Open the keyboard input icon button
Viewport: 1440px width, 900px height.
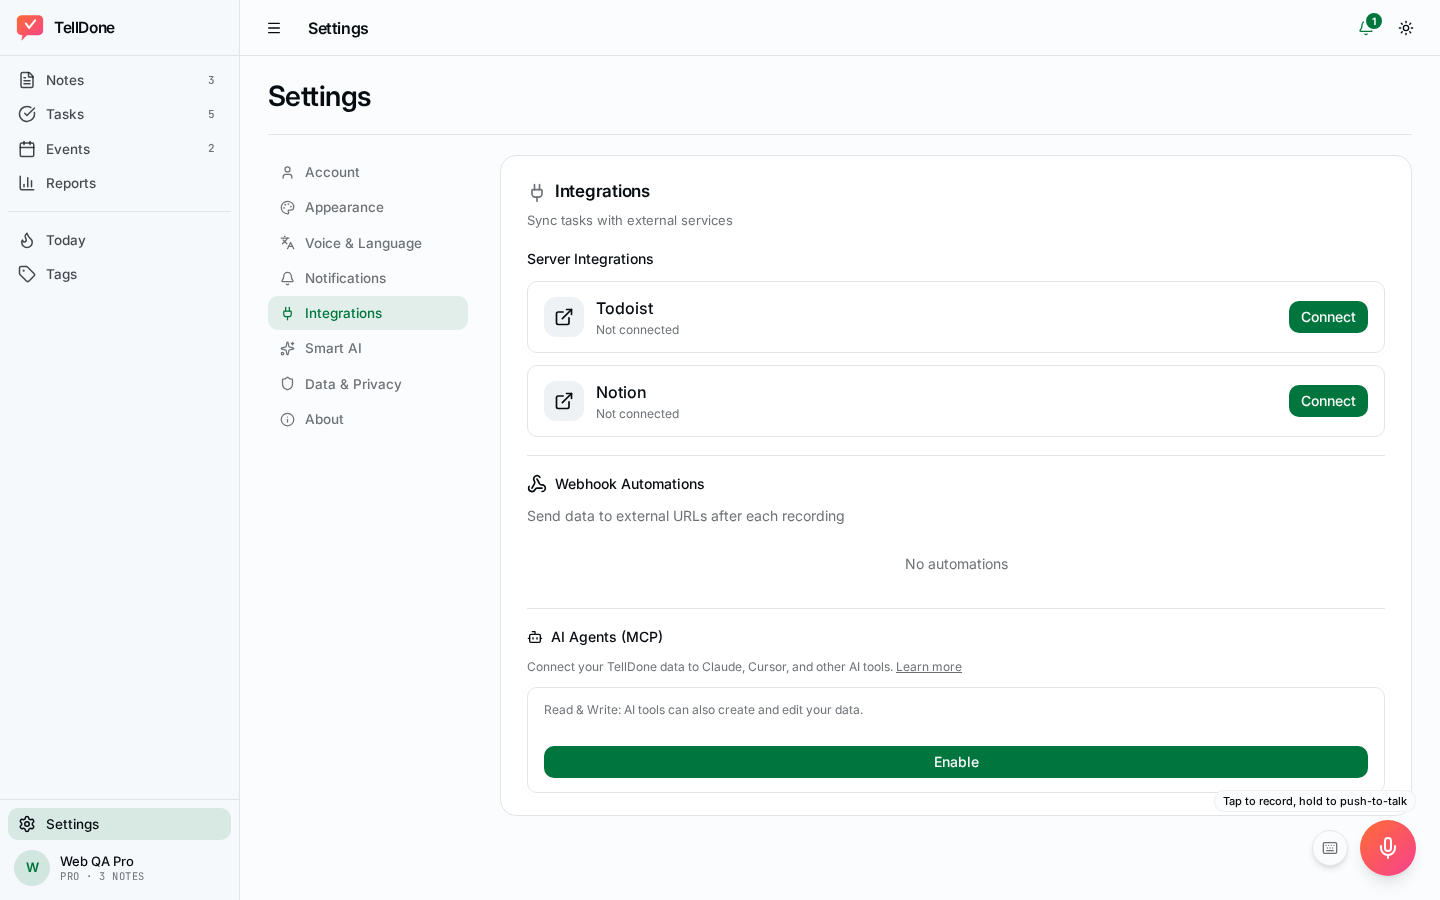(1330, 848)
